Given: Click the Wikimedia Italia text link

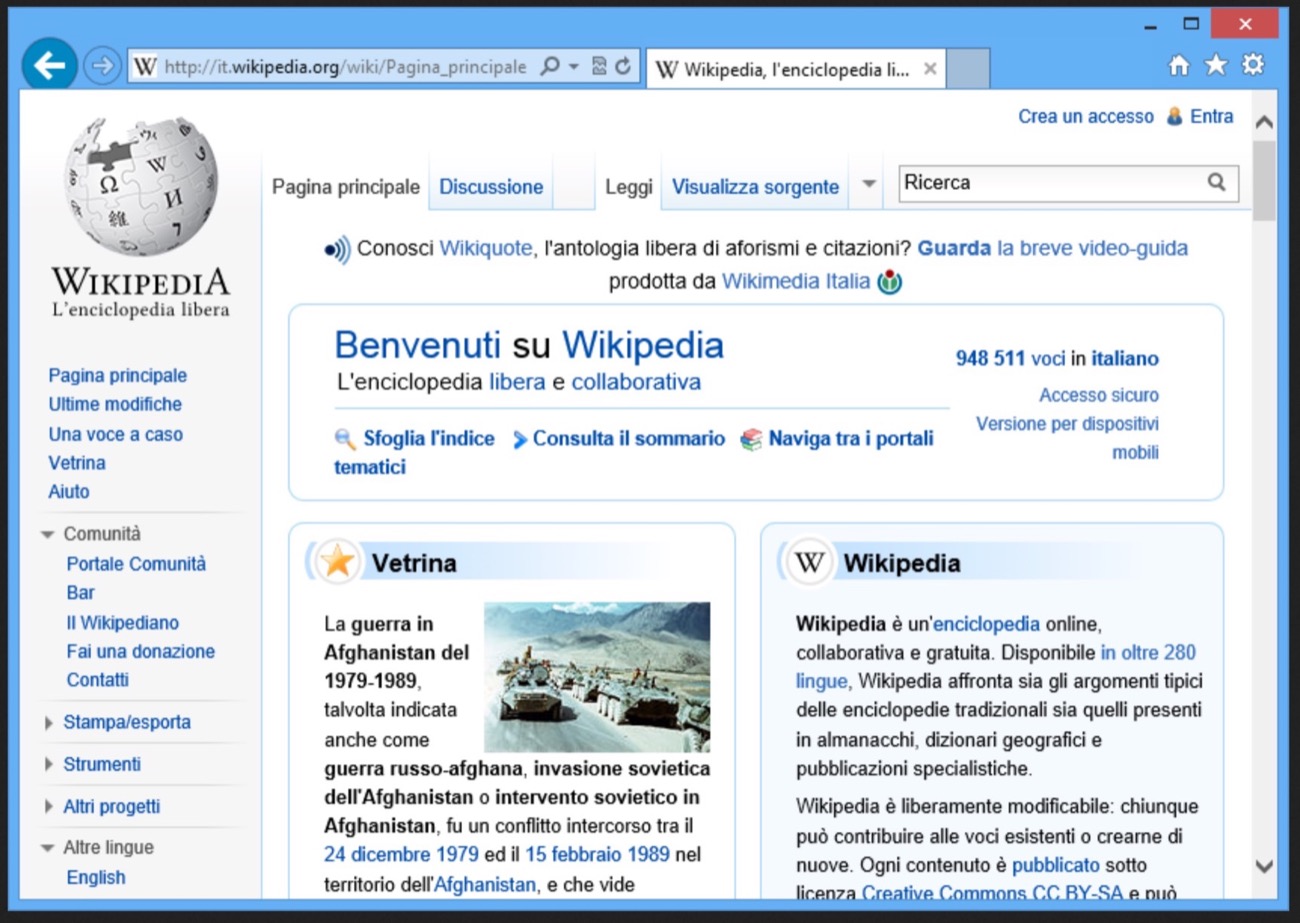Looking at the screenshot, I should click(796, 282).
